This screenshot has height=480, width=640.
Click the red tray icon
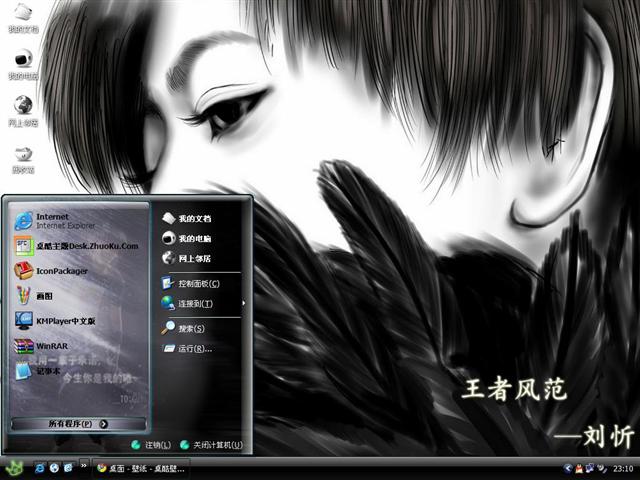[x=579, y=468]
